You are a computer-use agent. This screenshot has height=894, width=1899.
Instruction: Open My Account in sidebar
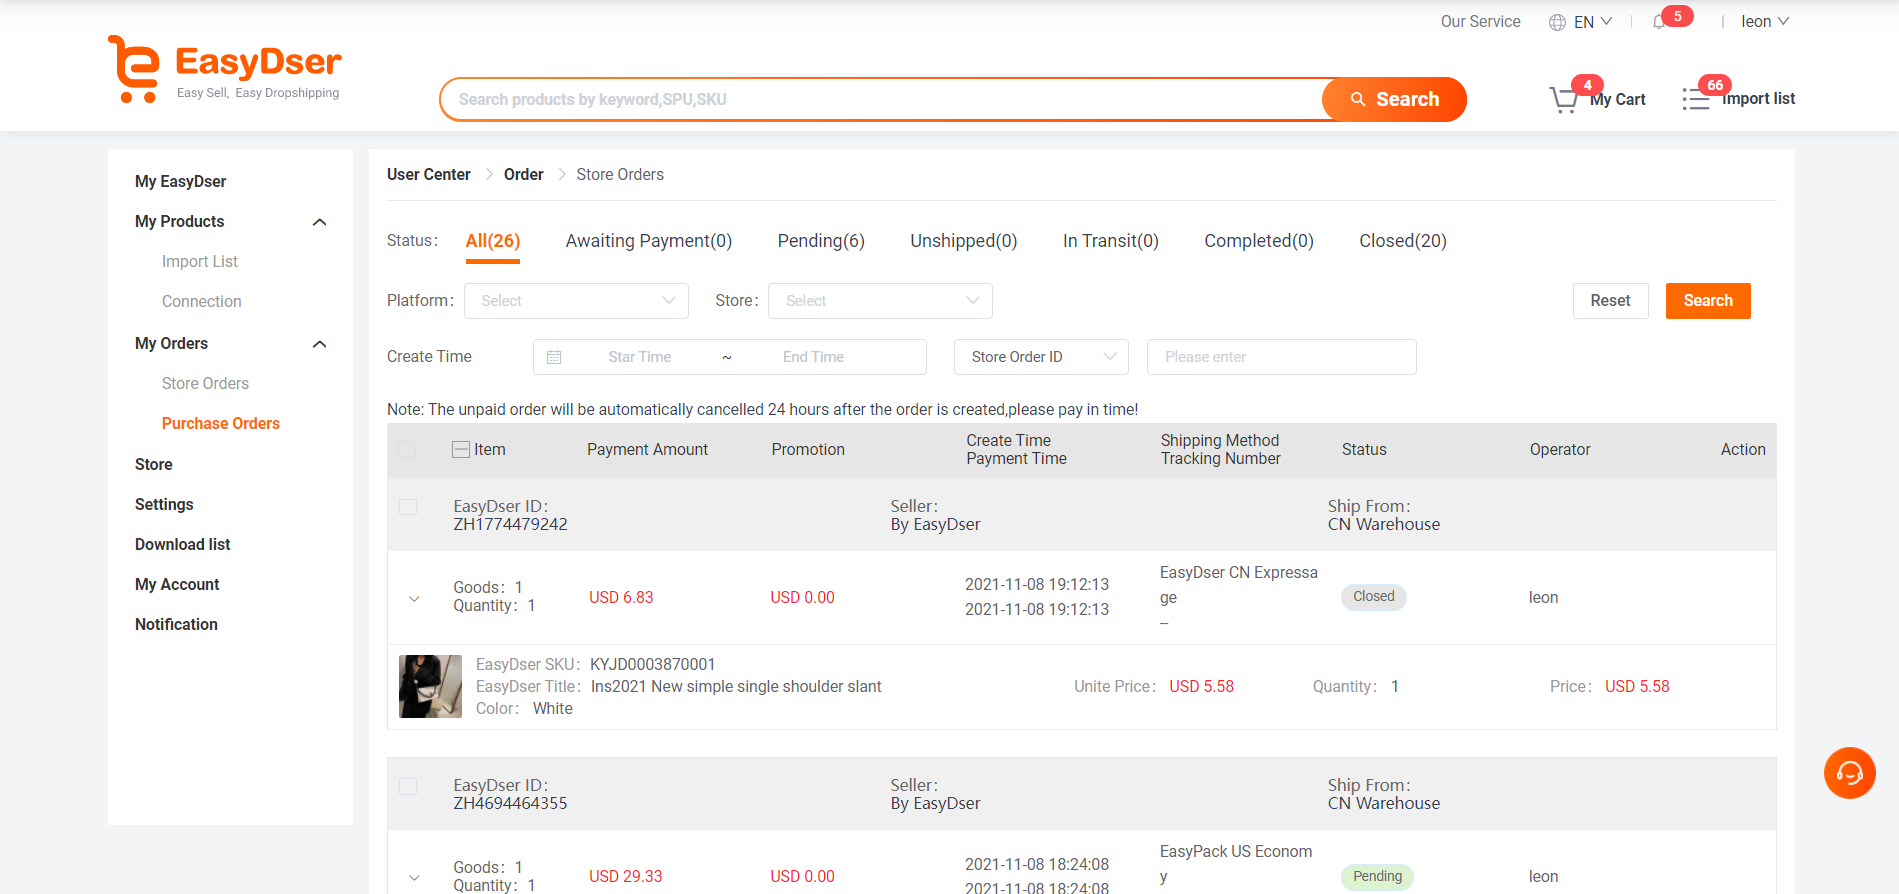(x=177, y=585)
